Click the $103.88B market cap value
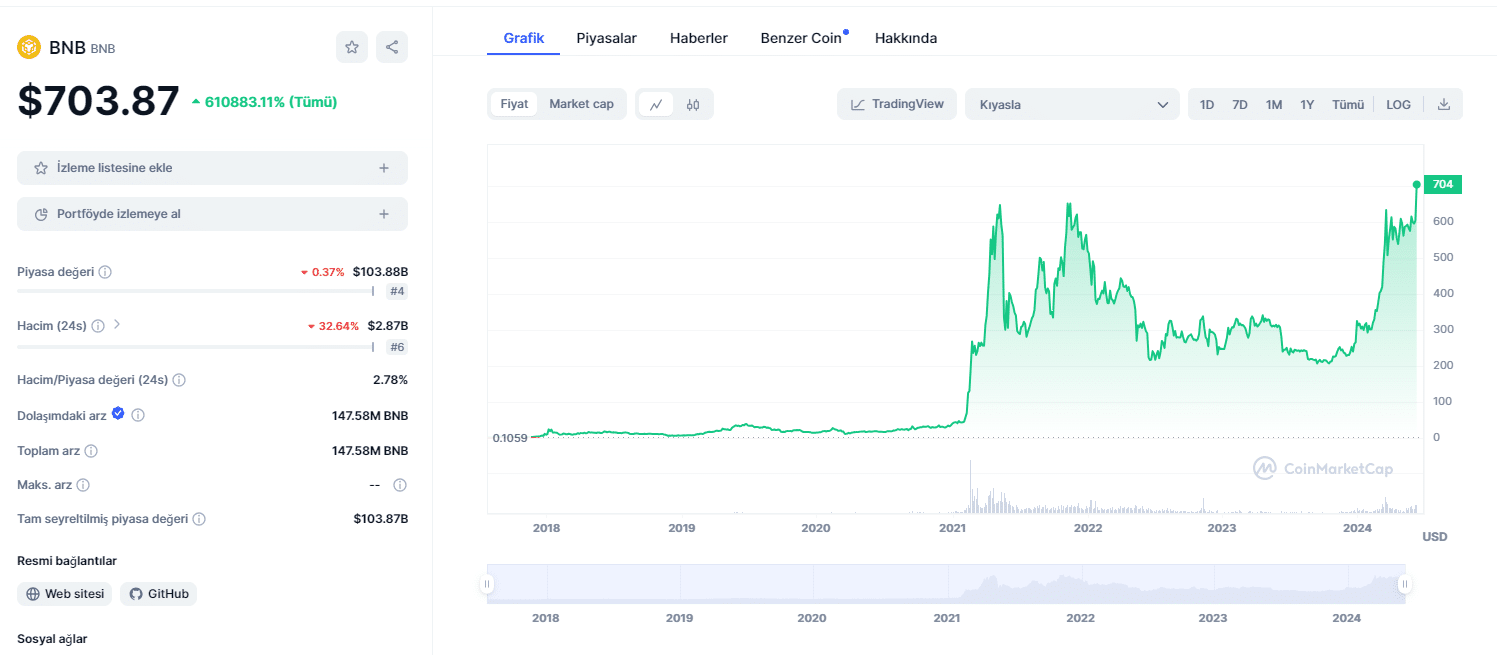 coord(380,272)
